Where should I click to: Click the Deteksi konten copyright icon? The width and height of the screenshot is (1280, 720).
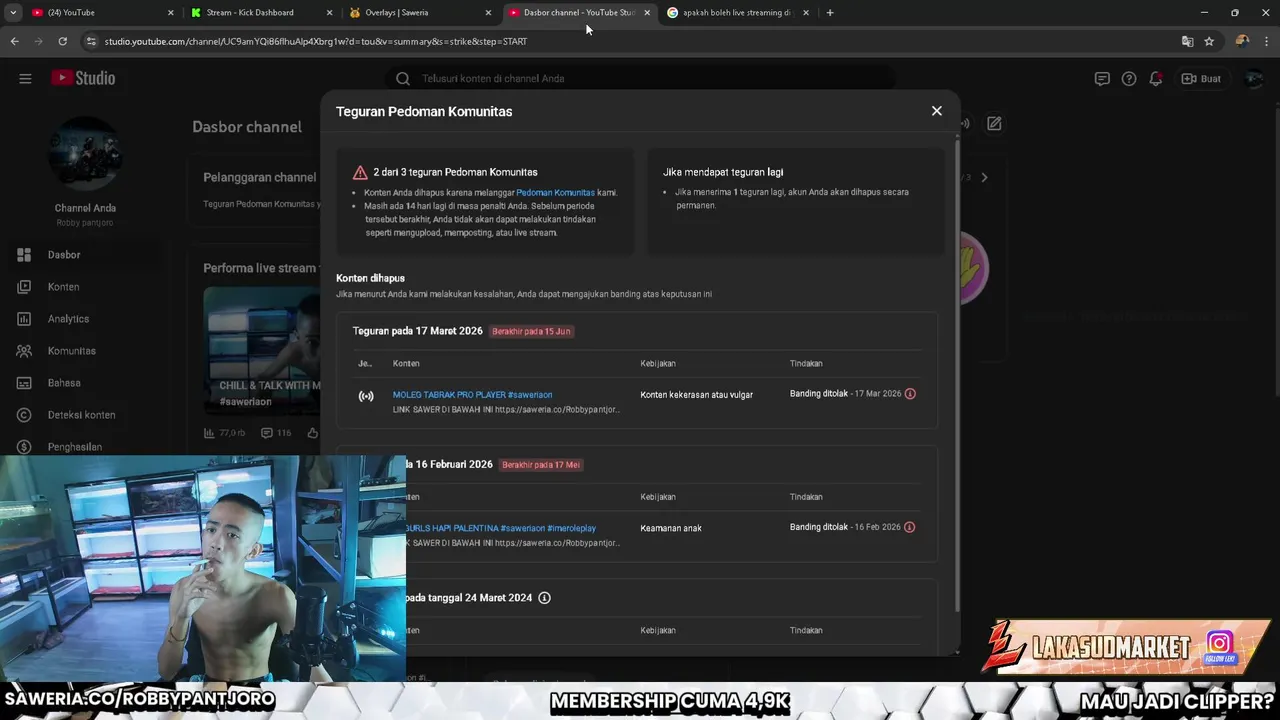tap(25, 415)
